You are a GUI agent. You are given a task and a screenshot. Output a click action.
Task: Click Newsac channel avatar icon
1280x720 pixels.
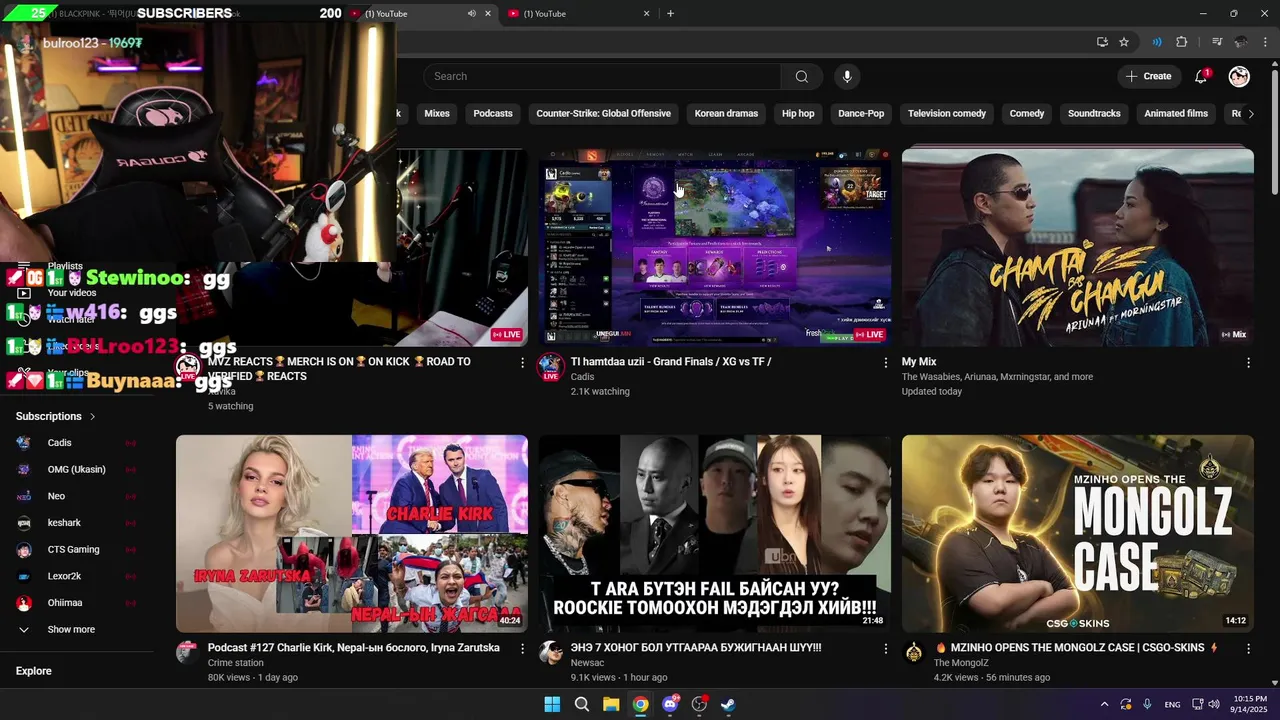[x=550, y=653]
